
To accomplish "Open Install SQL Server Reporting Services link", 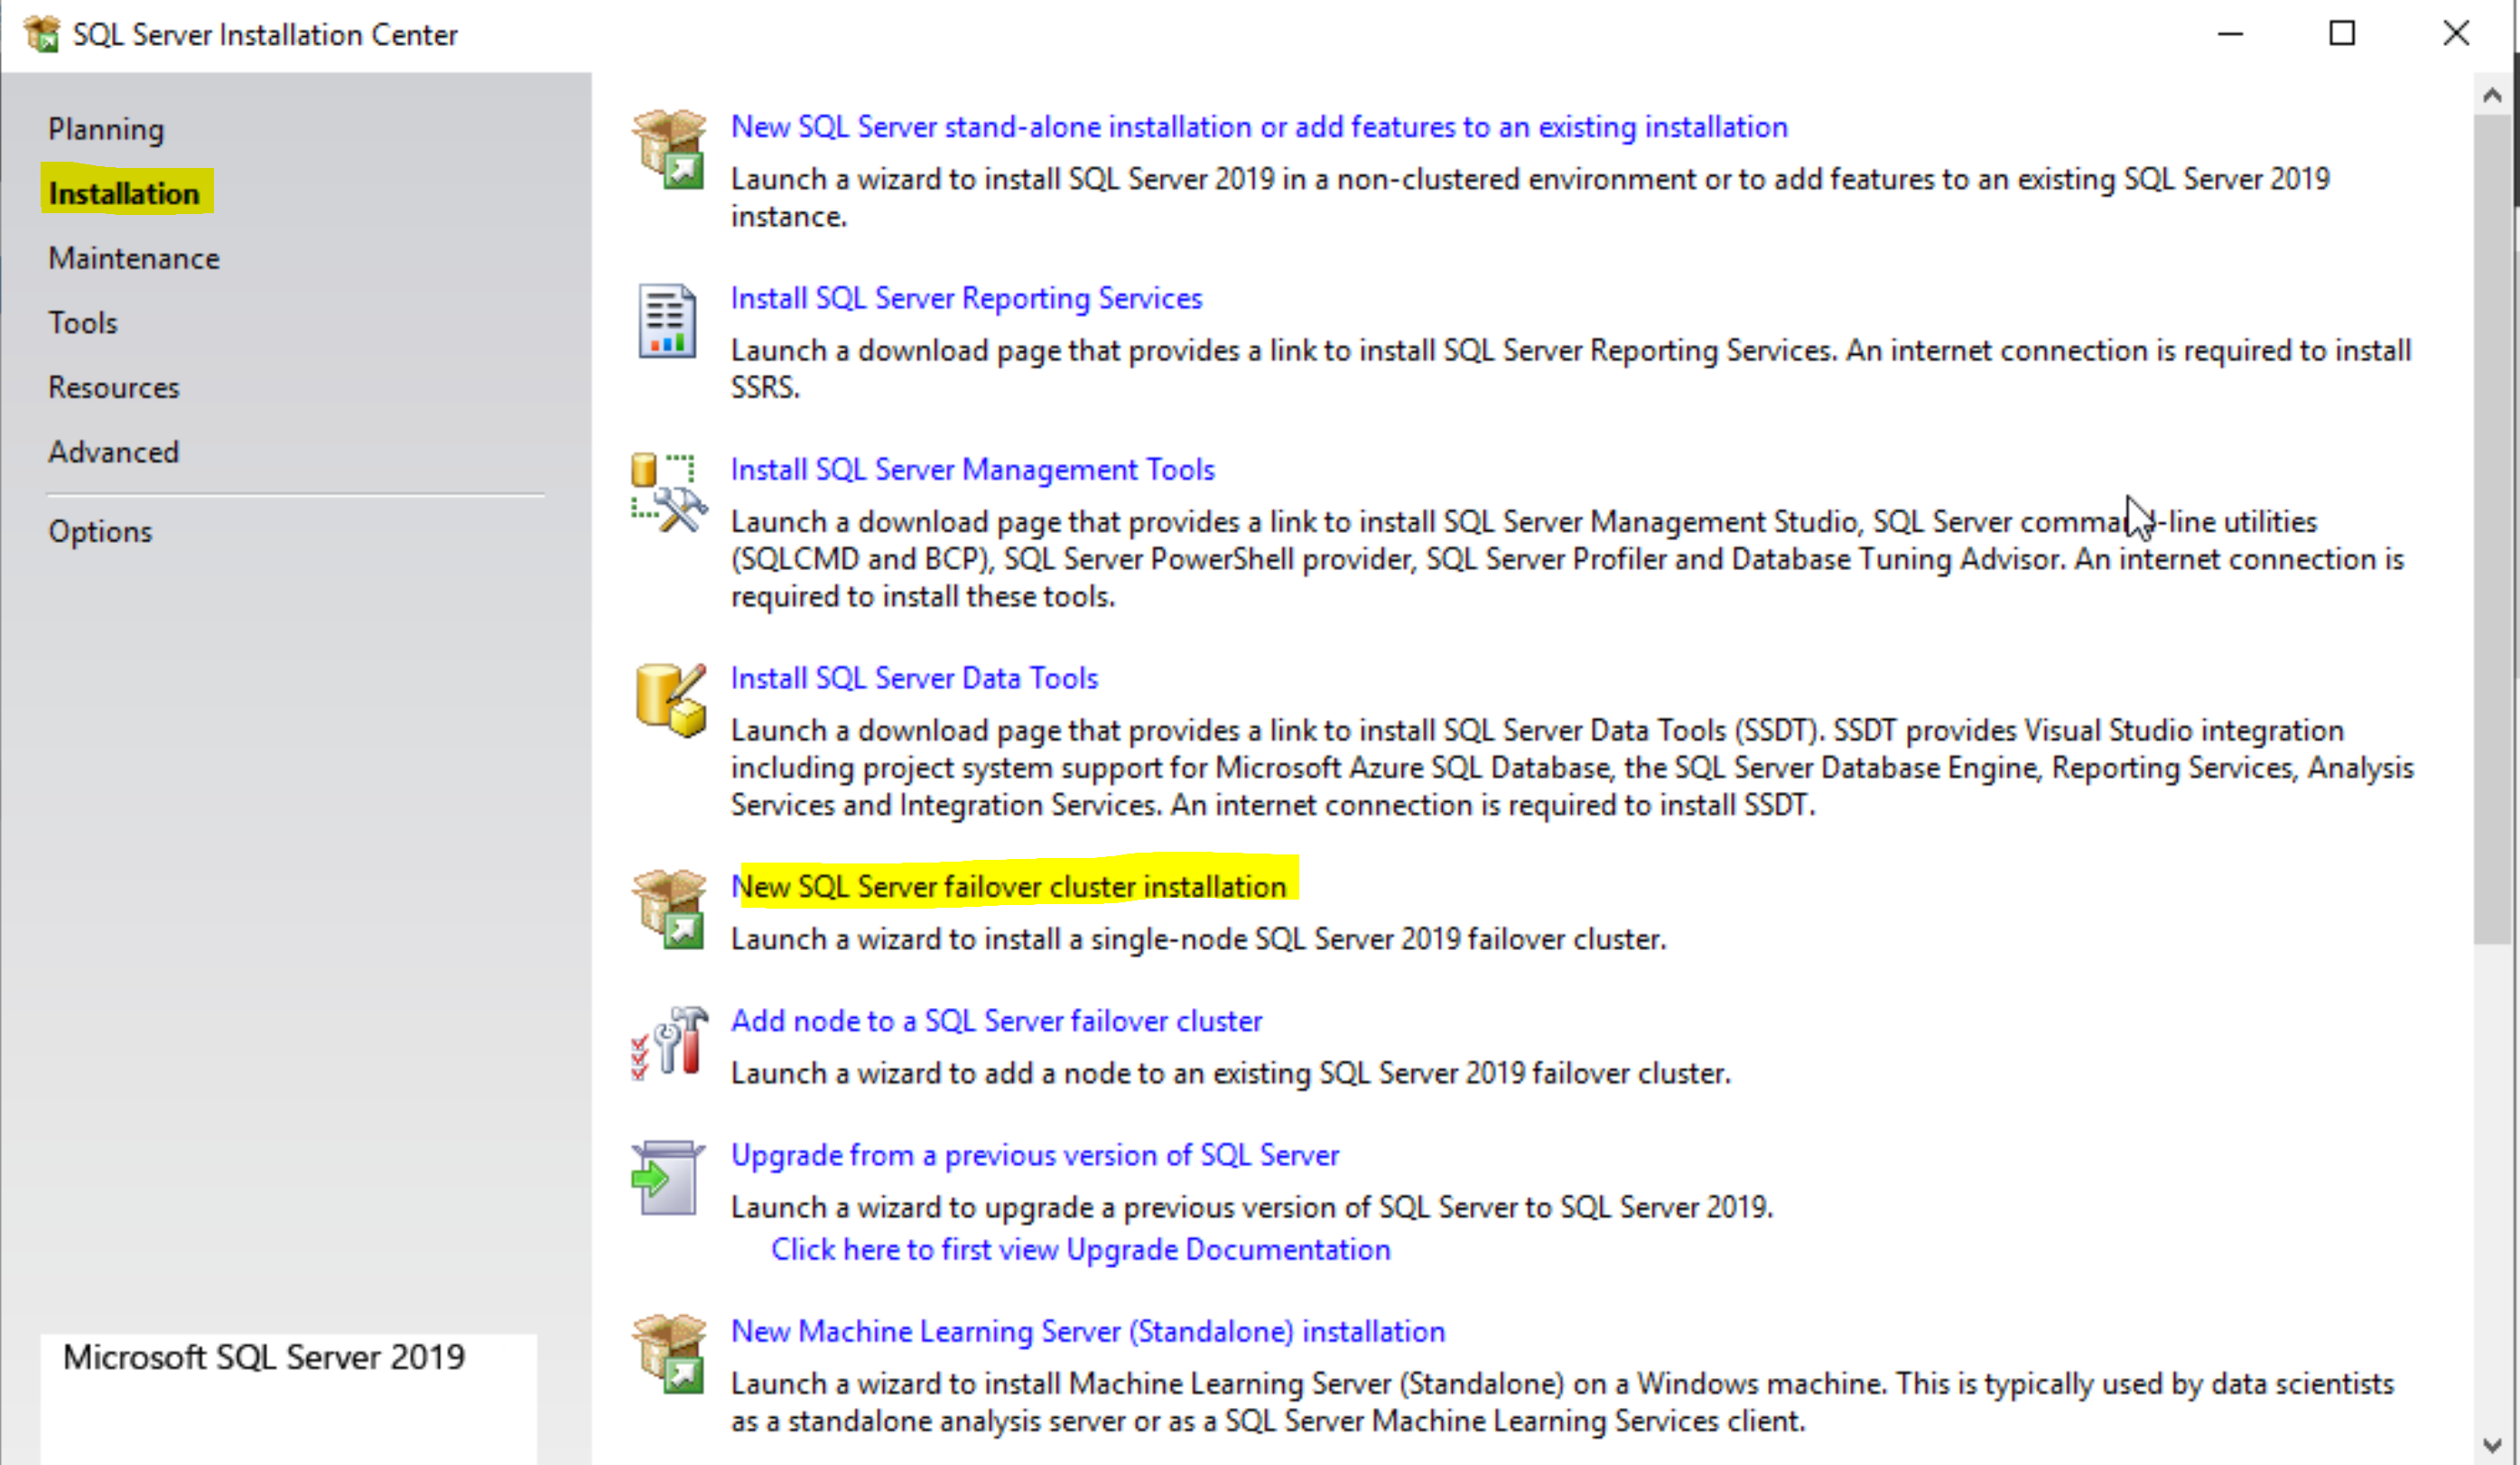I will point(966,298).
